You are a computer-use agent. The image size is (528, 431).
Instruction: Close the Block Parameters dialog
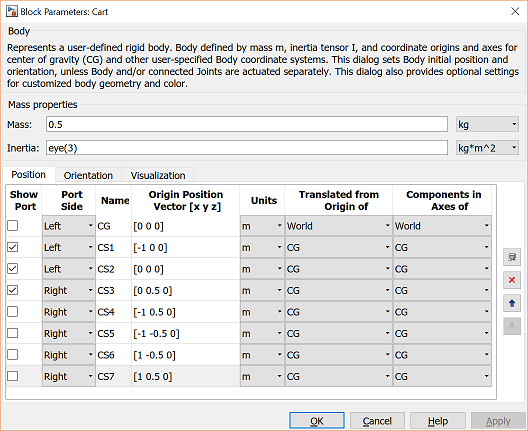(515, 11)
